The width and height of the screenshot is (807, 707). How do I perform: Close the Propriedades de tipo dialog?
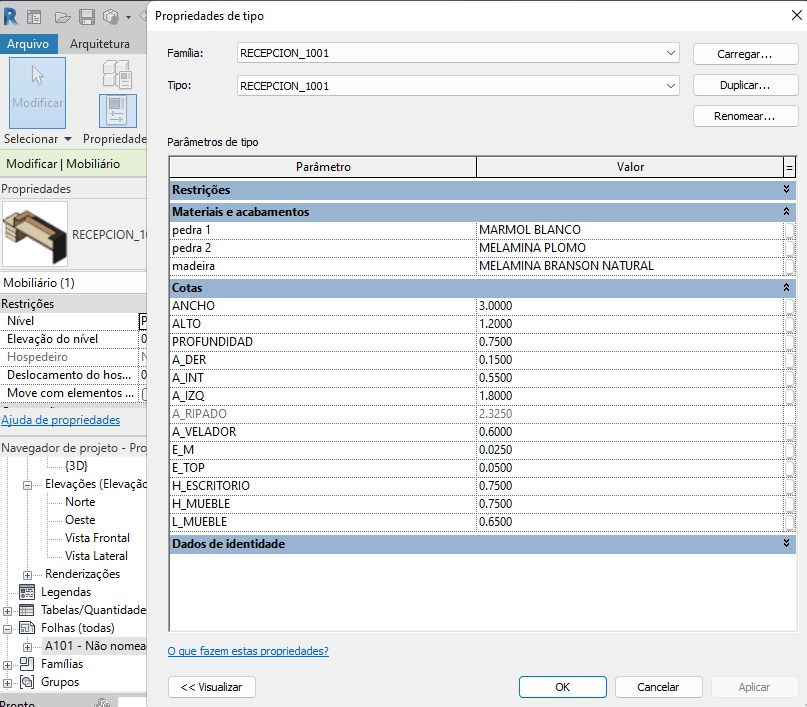[796, 15]
